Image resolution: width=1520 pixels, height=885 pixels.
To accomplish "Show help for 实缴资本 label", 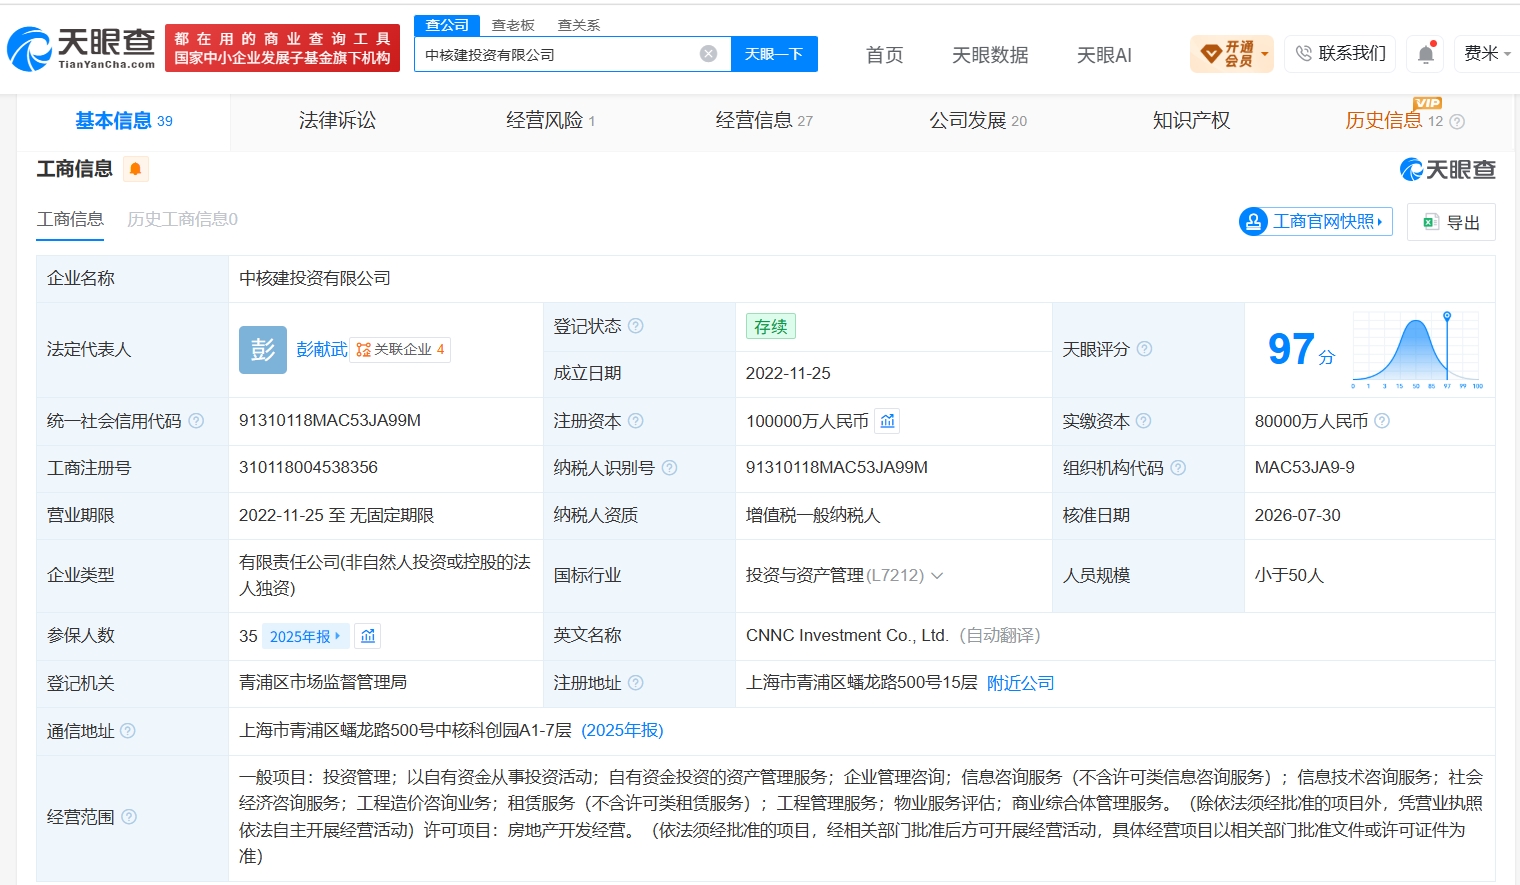I will [1144, 421].
